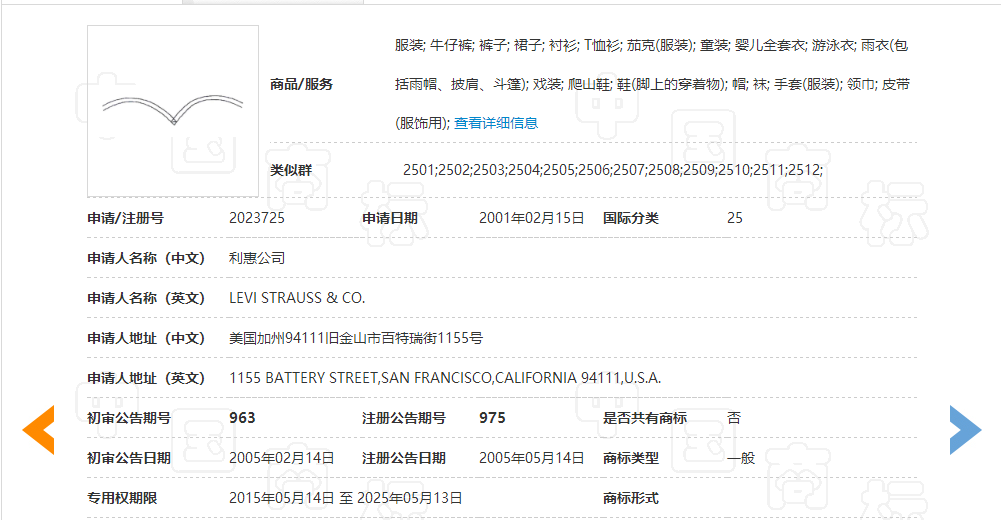1001x520 pixels.
Task: Select applicant name 利惠公司
Action: point(257,258)
